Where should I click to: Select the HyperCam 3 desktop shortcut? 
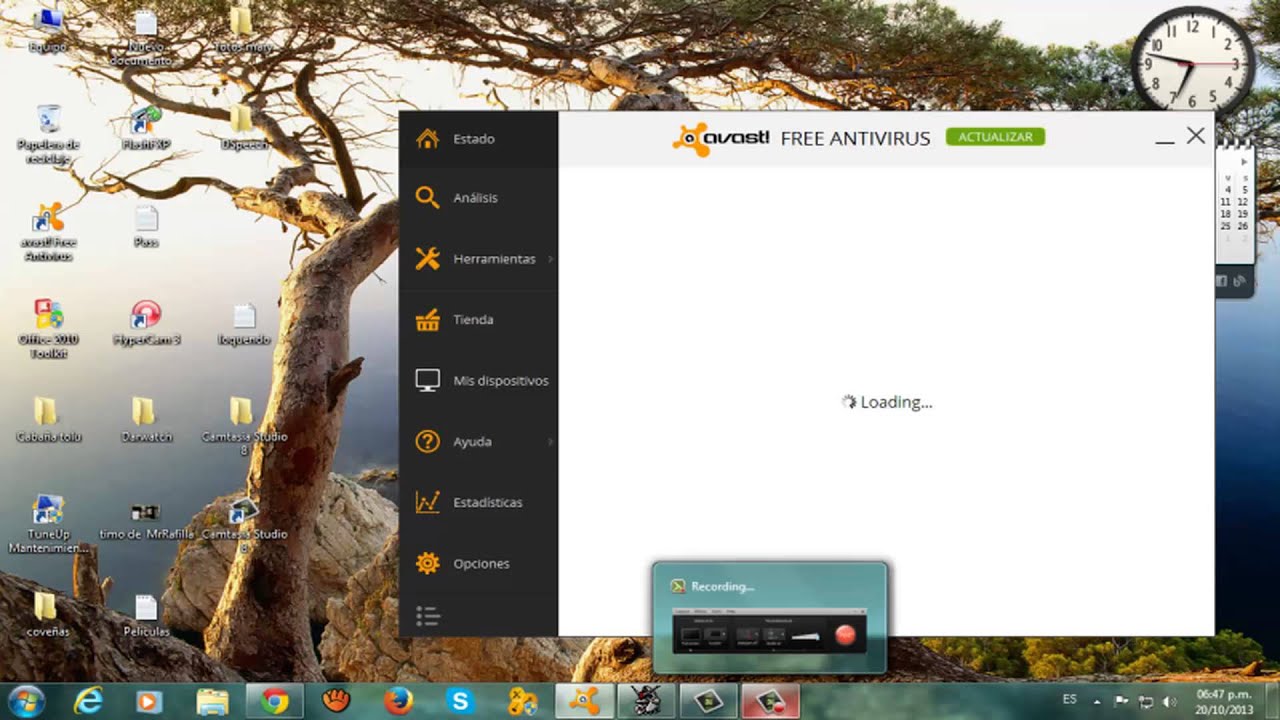click(146, 323)
